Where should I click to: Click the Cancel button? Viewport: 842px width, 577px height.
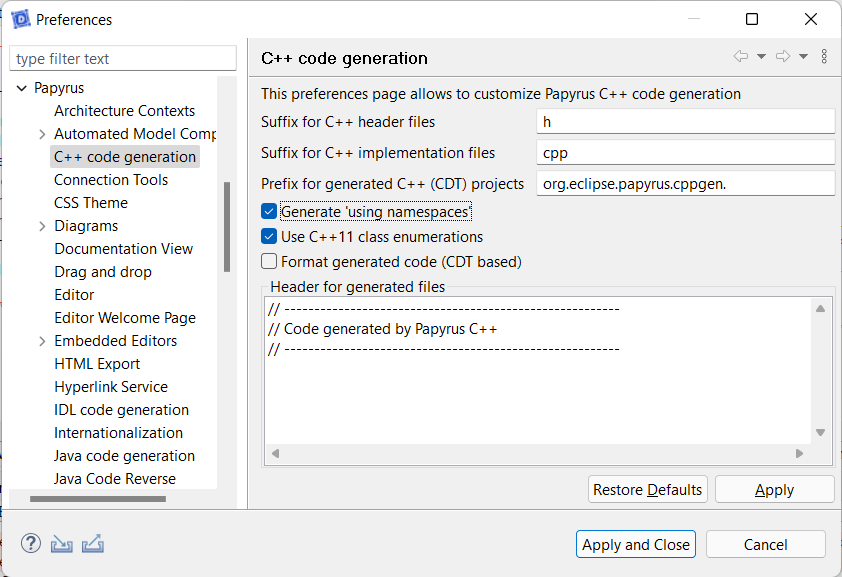coord(765,544)
